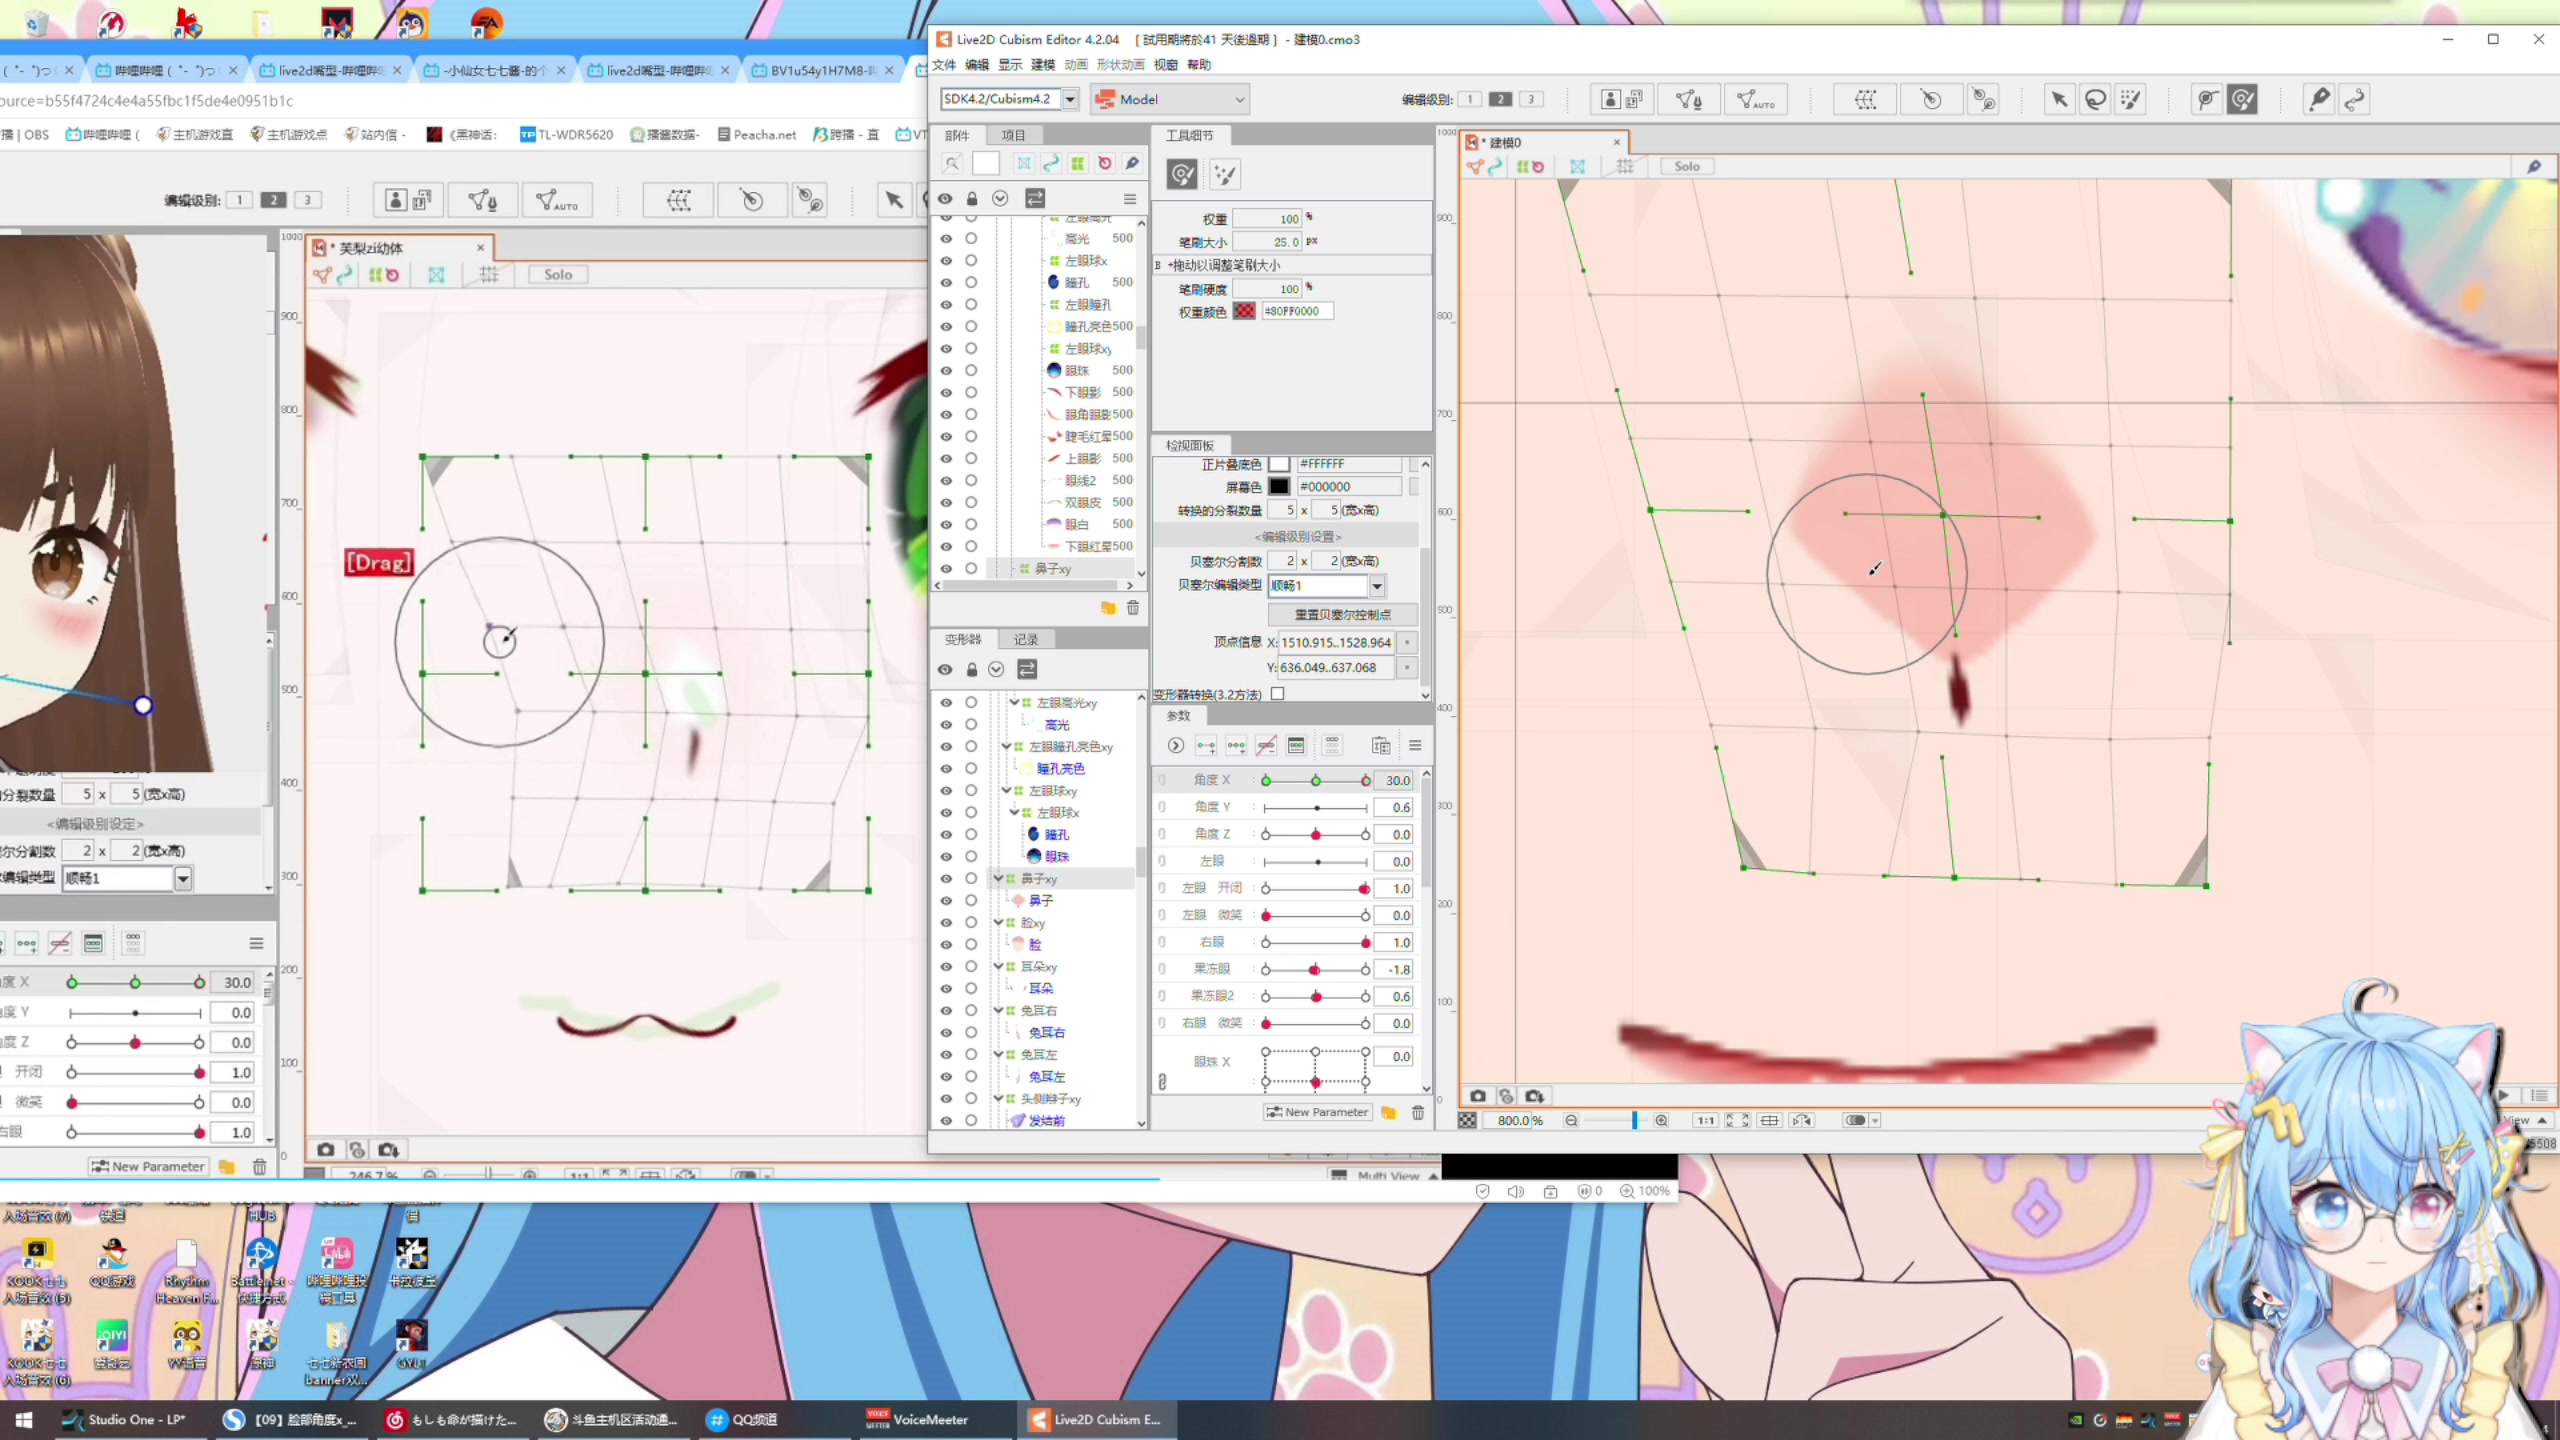Click the lock icon in parts panel header
Image resolution: width=2560 pixels, height=1440 pixels.
pyautogui.click(x=971, y=198)
